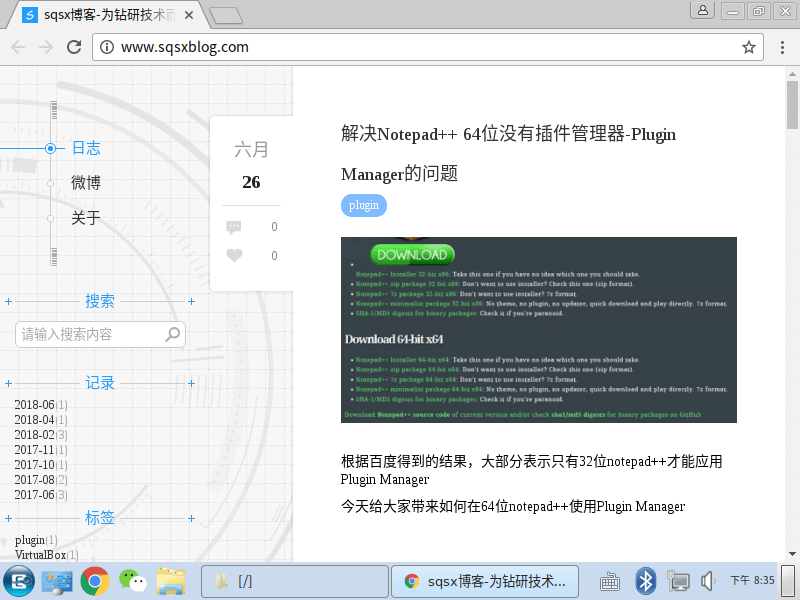Image resolution: width=800 pixels, height=600 pixels.
Task: Open the control center taskbar icon
Action: pyautogui.click(x=57, y=581)
